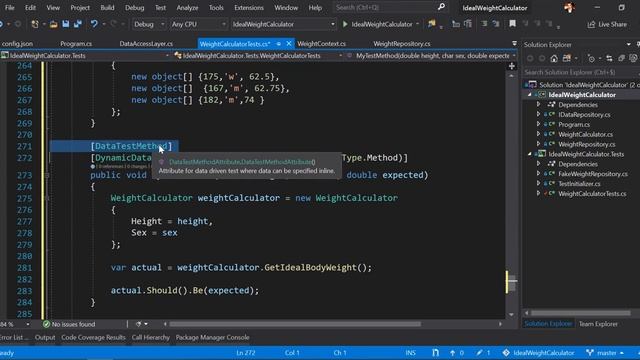Screen dimensions: 640x360
Task: Click the split editor plus icon
Action: (511, 66)
